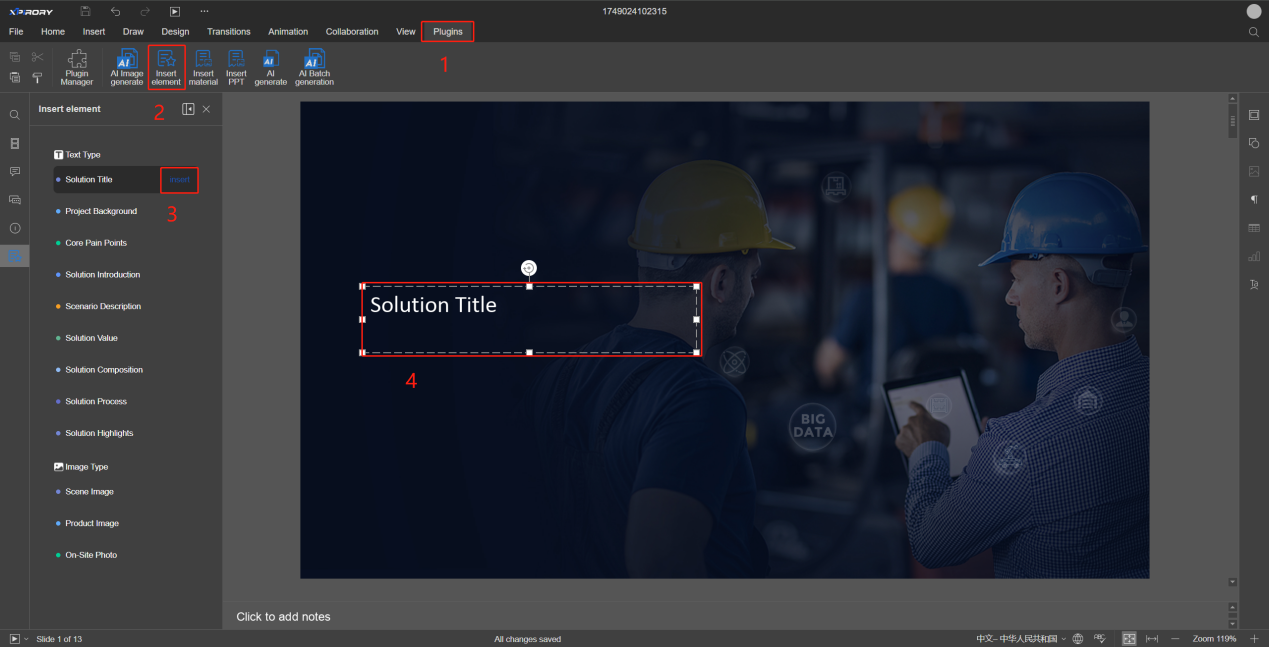Screen dimensions: 1269x647
Task: Click the Insert PPT plugin icon
Action: tap(236, 67)
